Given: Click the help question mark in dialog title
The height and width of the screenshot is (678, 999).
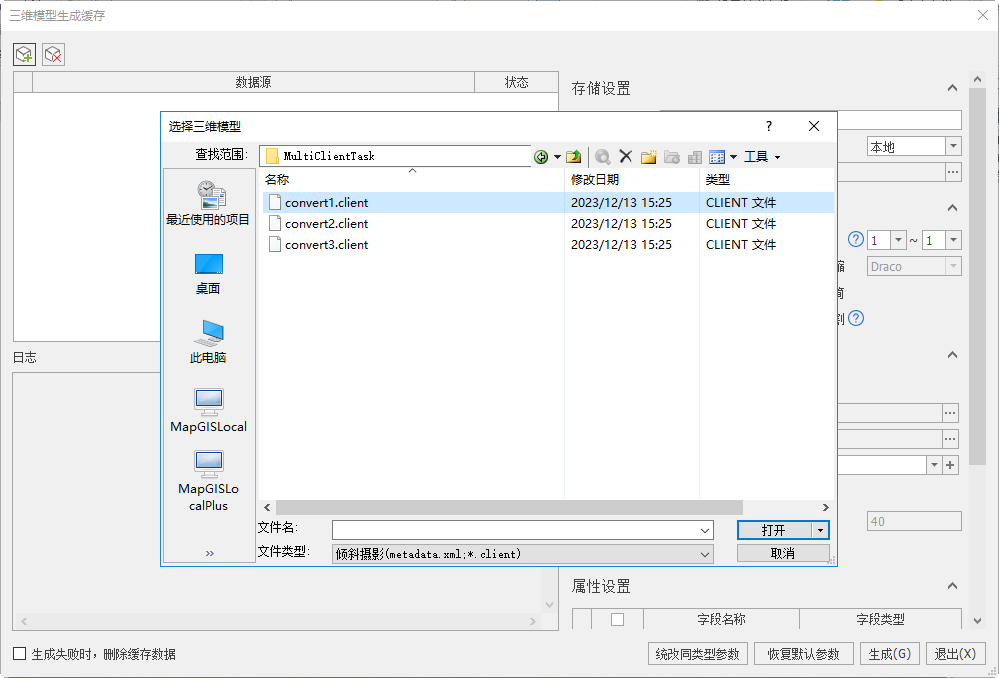Looking at the screenshot, I should click(x=769, y=126).
